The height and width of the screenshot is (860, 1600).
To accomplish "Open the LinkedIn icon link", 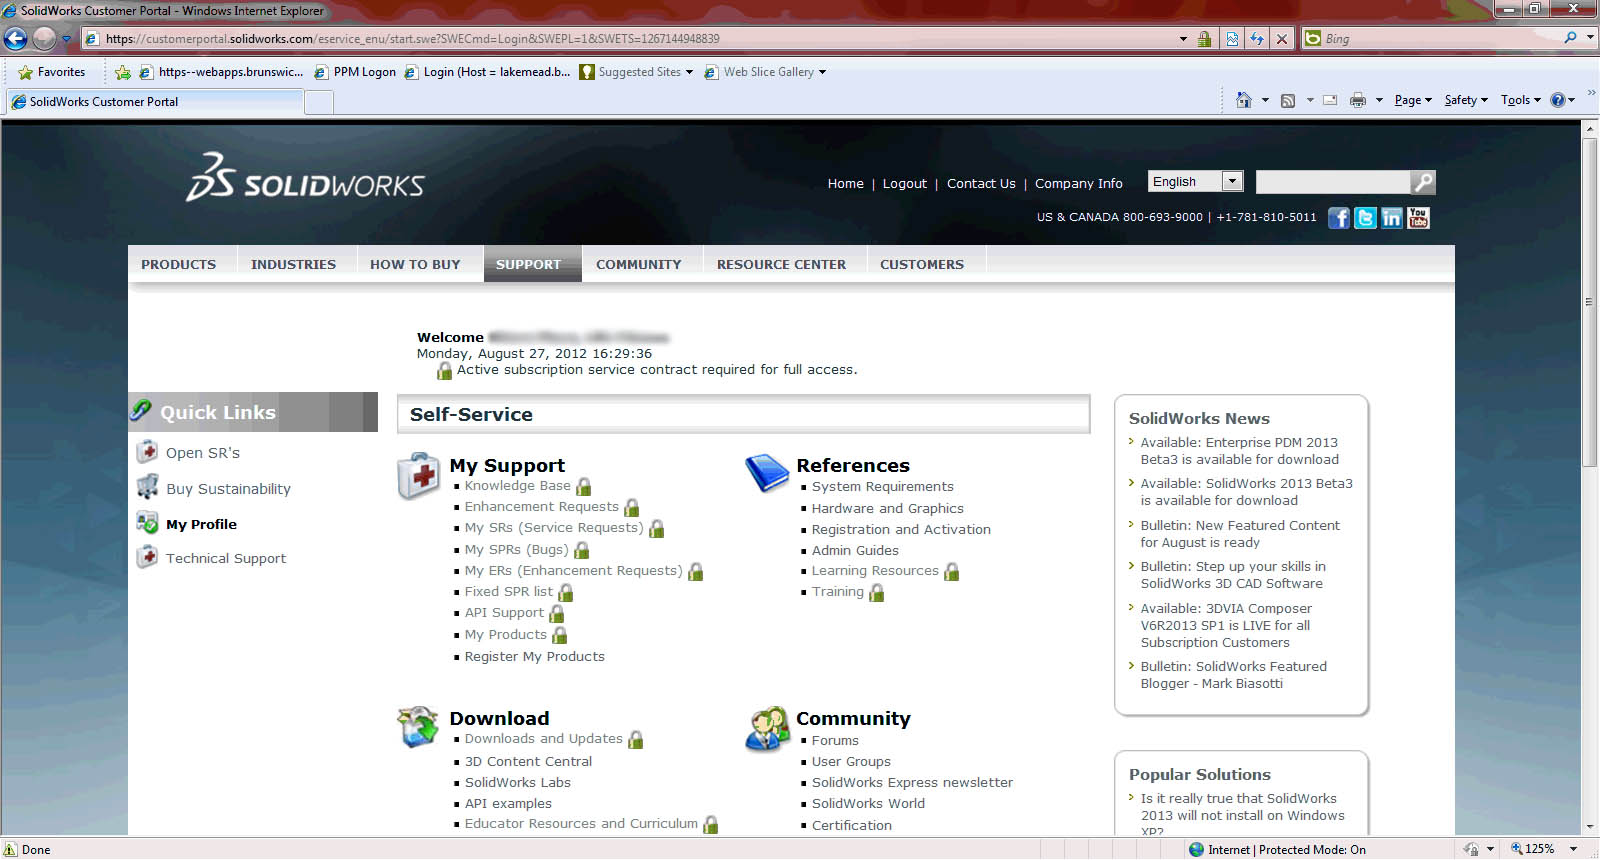I will click(1392, 218).
